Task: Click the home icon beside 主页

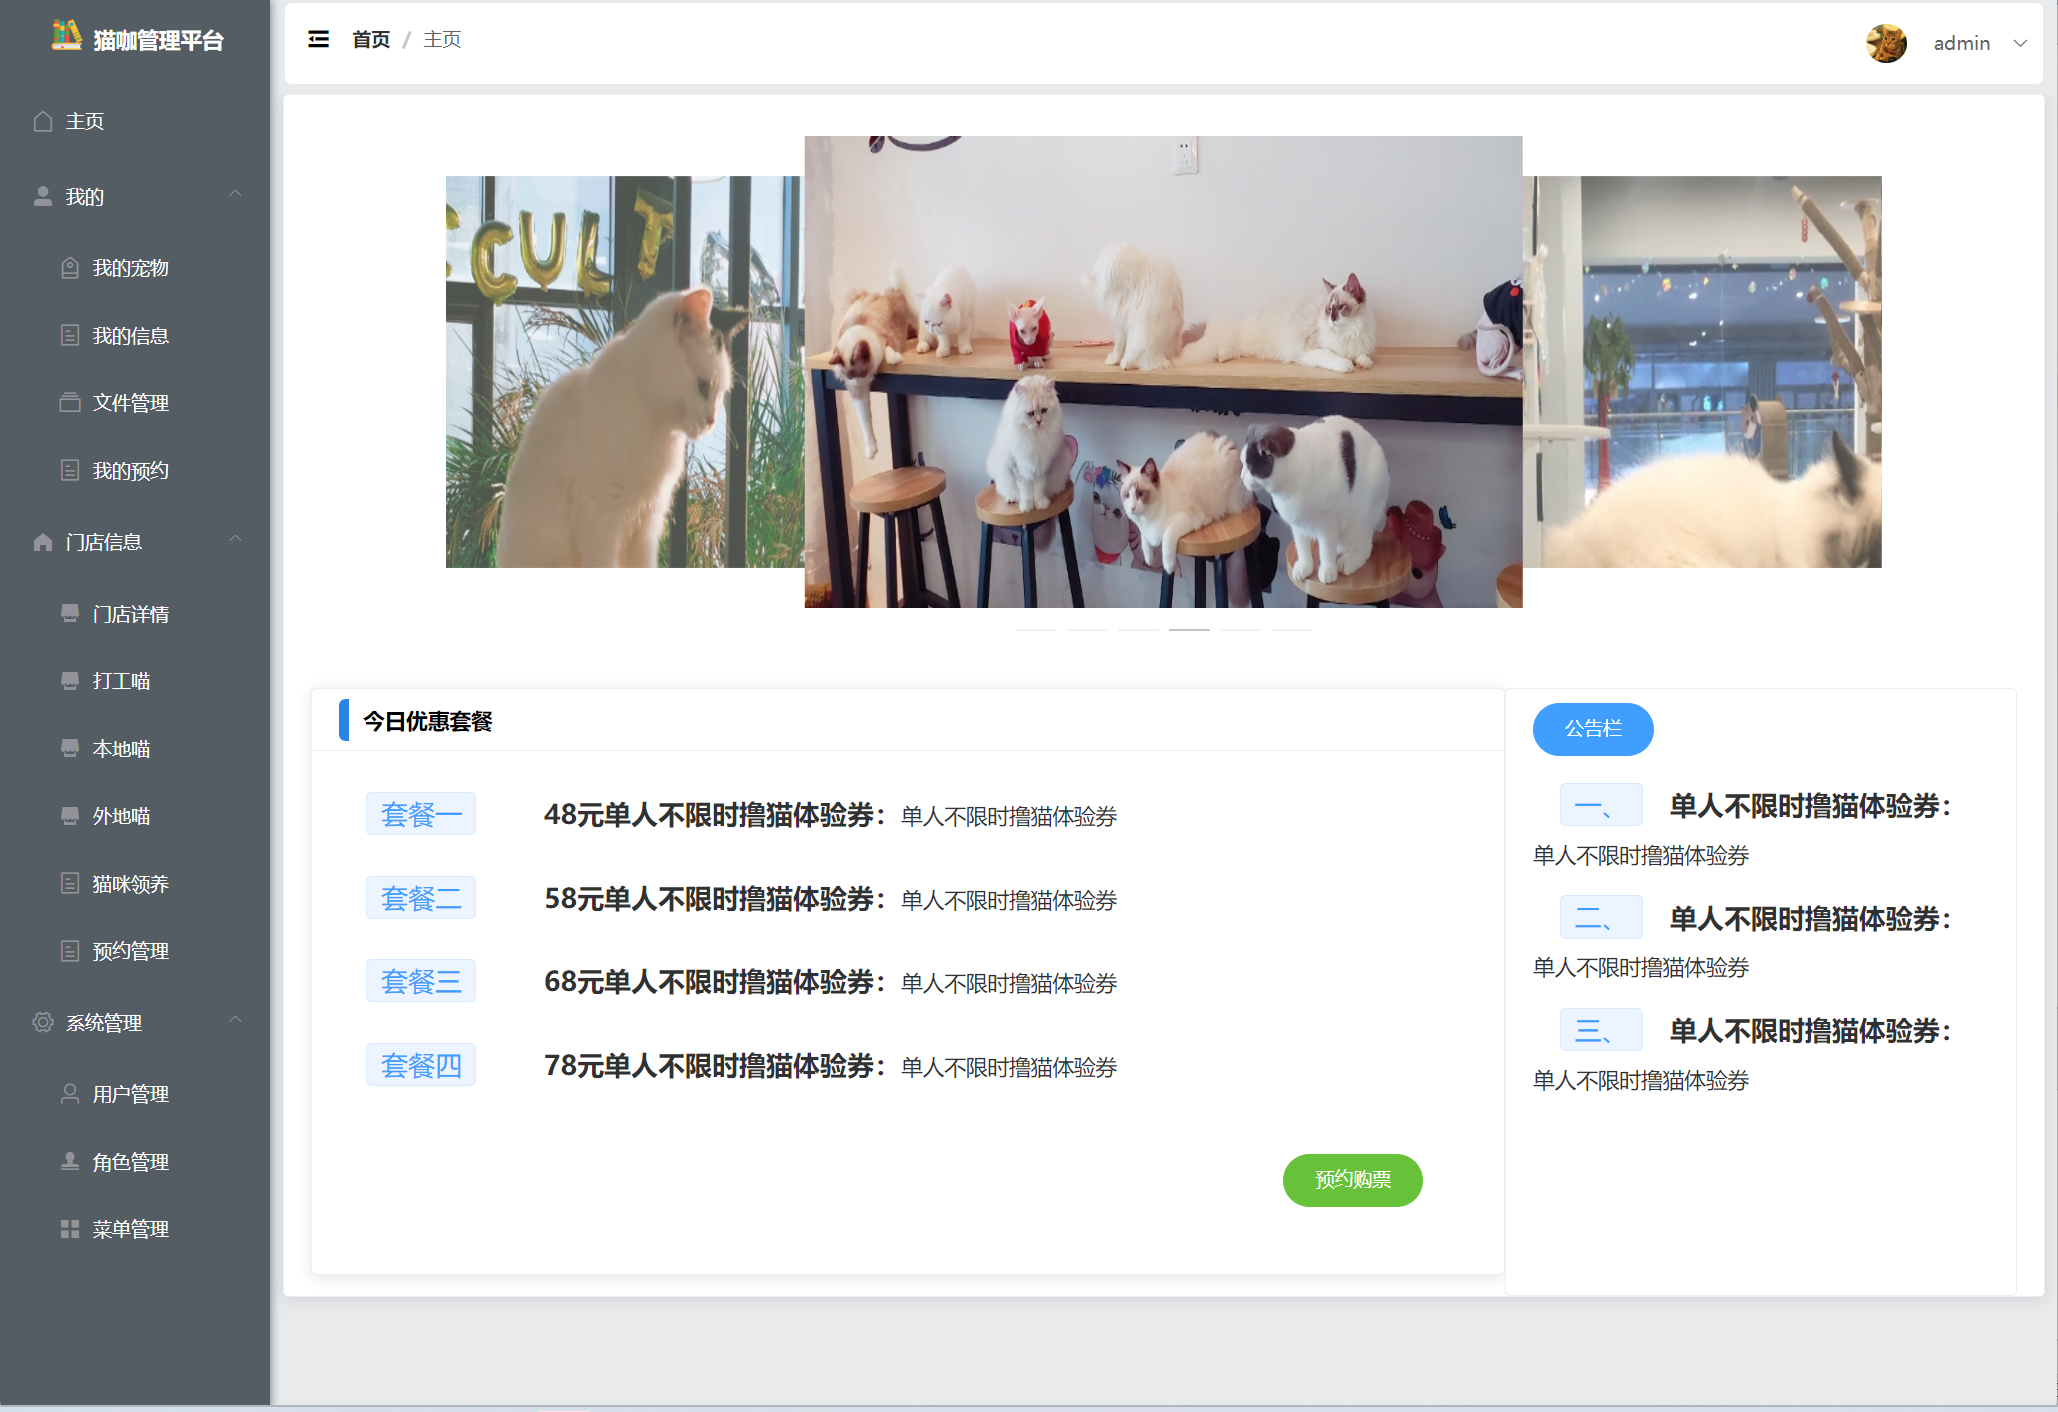Action: (43, 121)
